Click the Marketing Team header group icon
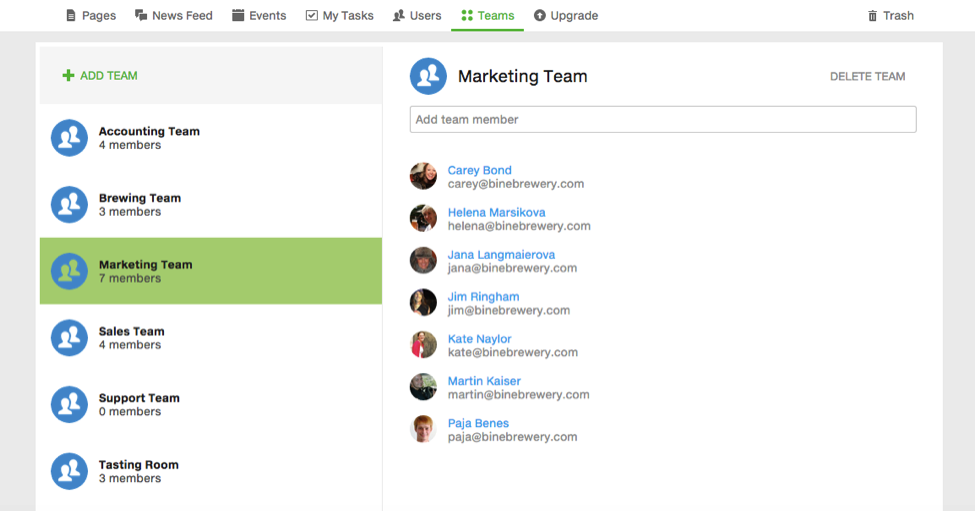The width and height of the screenshot is (975, 512). point(428,76)
